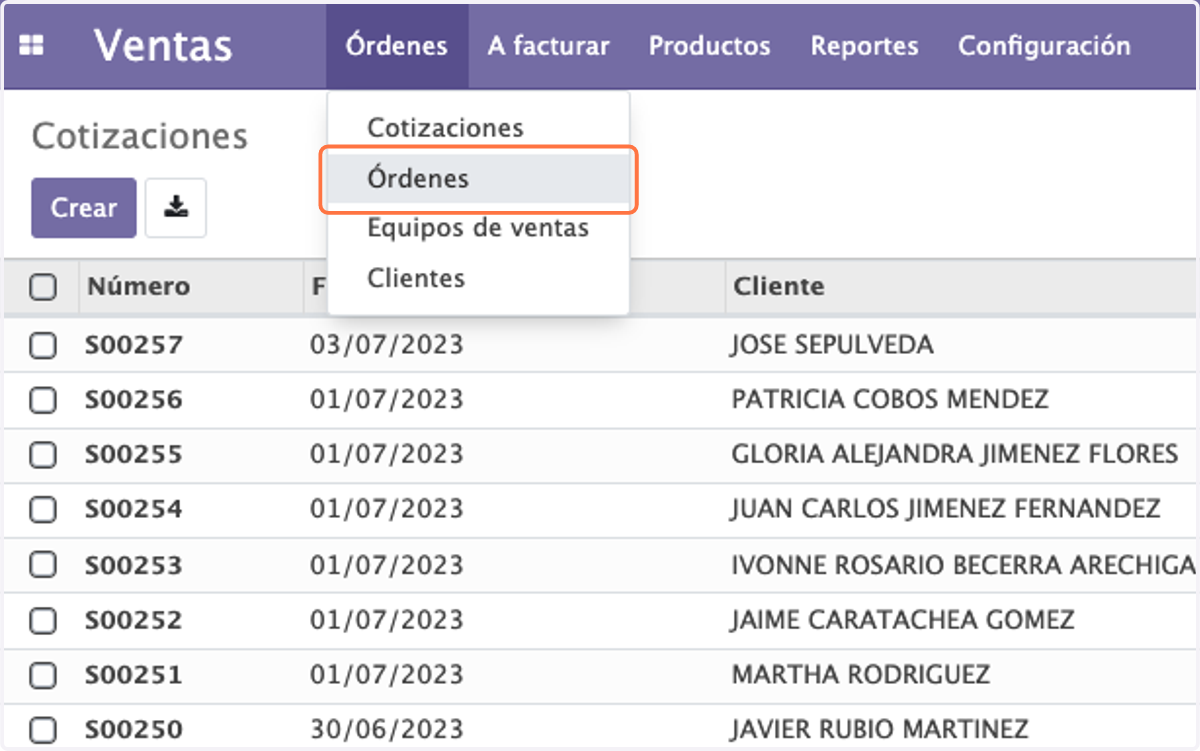Open order number S00256
Screen dimensions: 1200x751
(134, 400)
